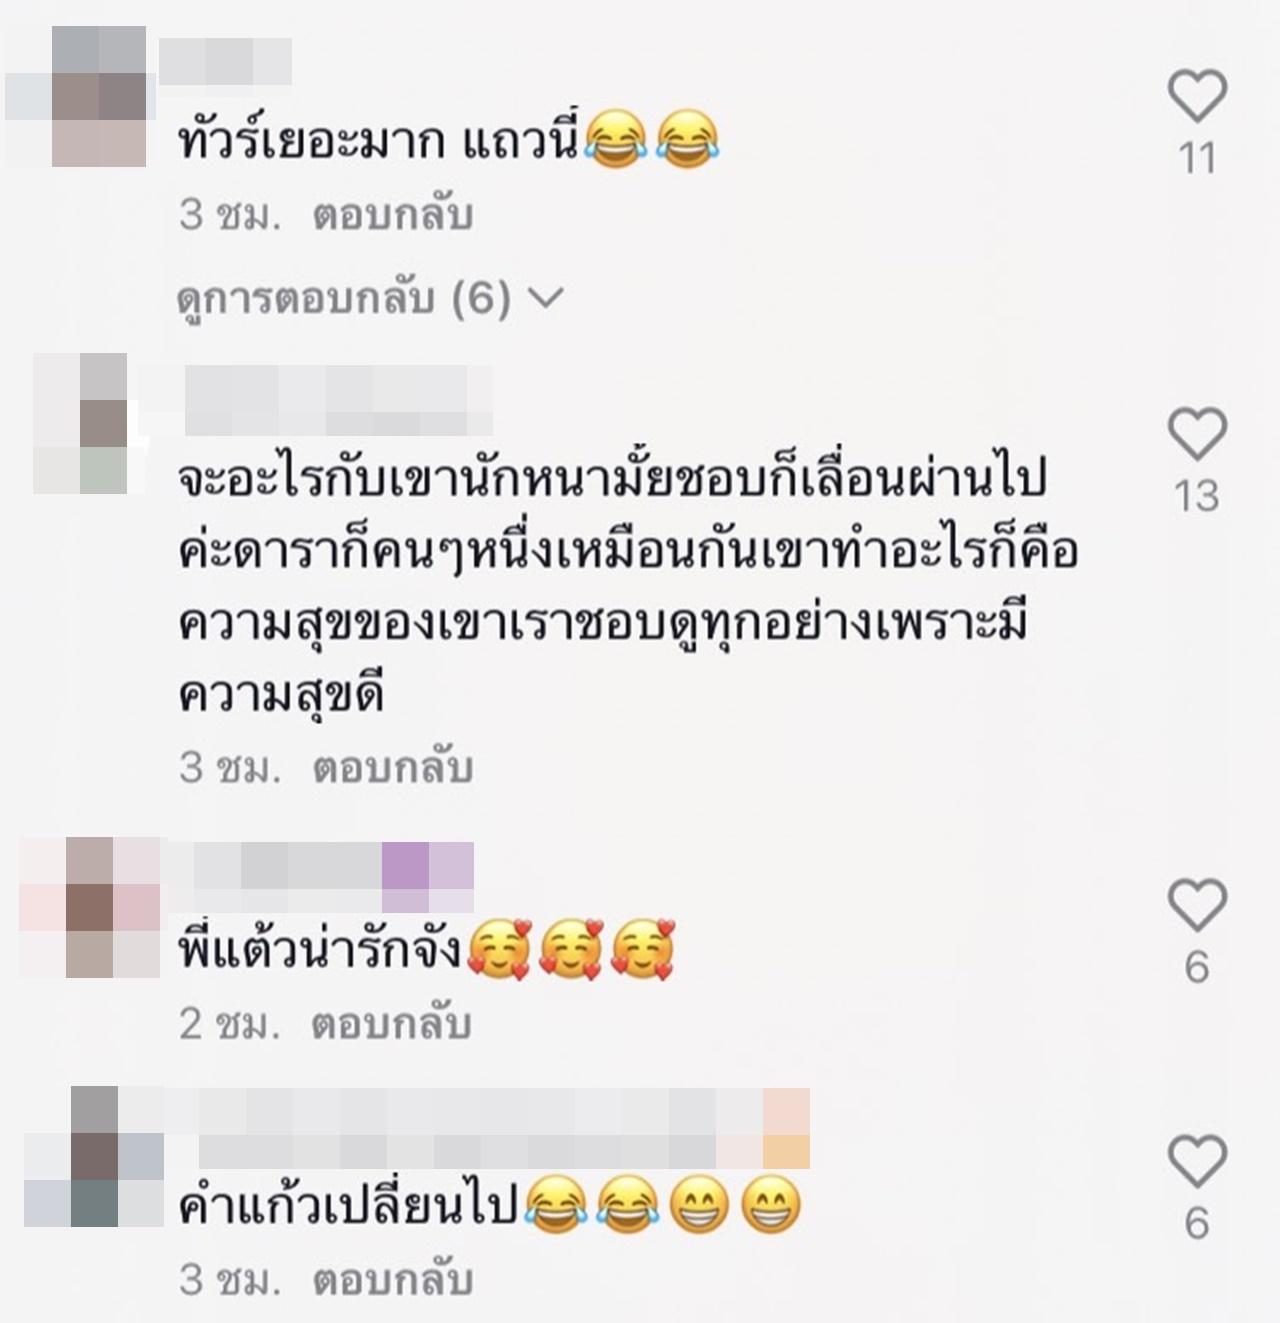Open fourth commenter's profile avatar
Image resolution: width=1280 pixels, height=1323 pixels.
(x=94, y=1157)
